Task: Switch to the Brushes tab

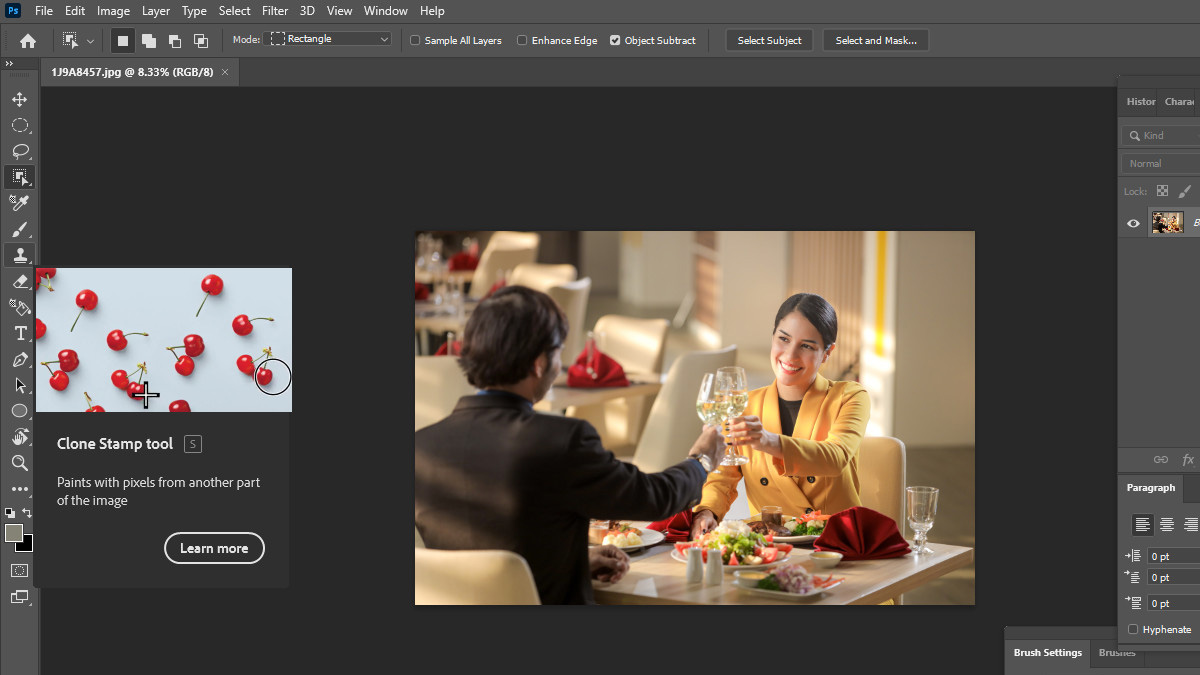Action: (1117, 652)
